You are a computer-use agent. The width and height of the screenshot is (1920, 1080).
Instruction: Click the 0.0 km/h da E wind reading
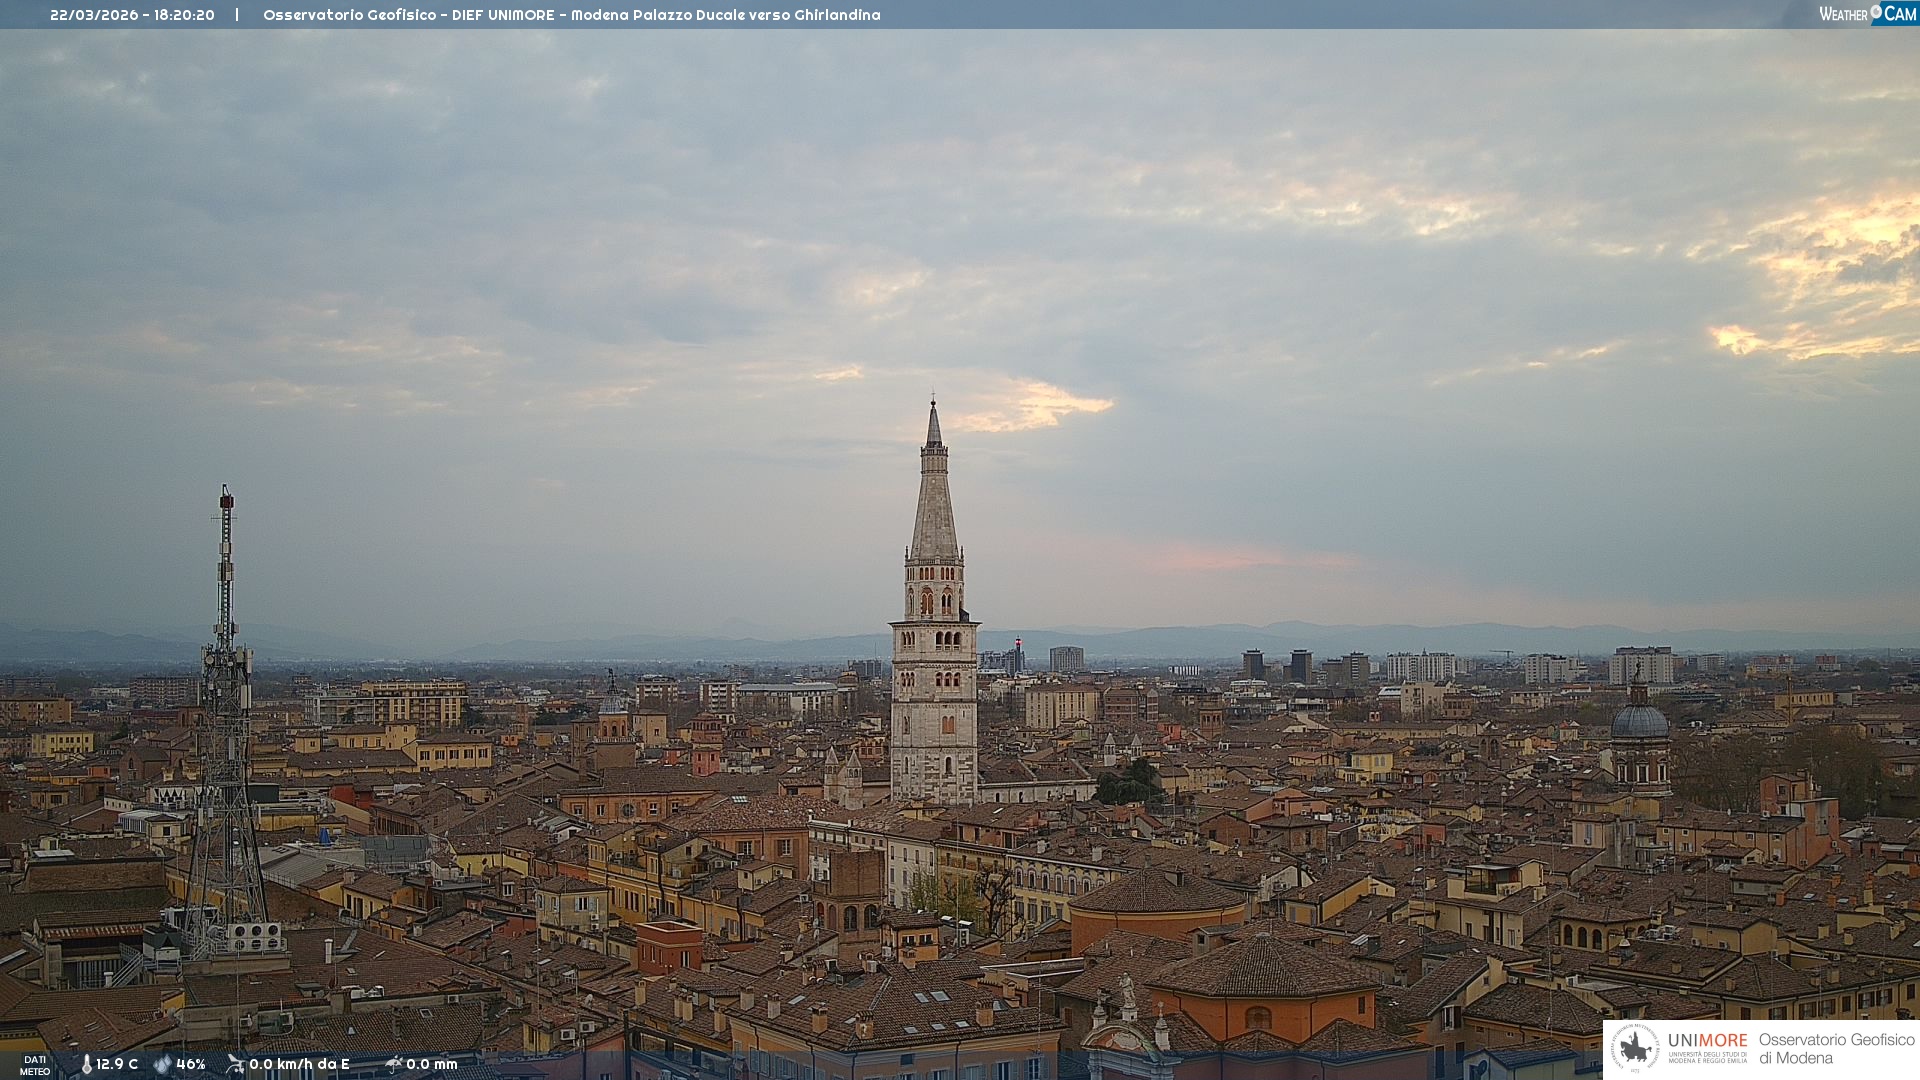click(x=299, y=1064)
